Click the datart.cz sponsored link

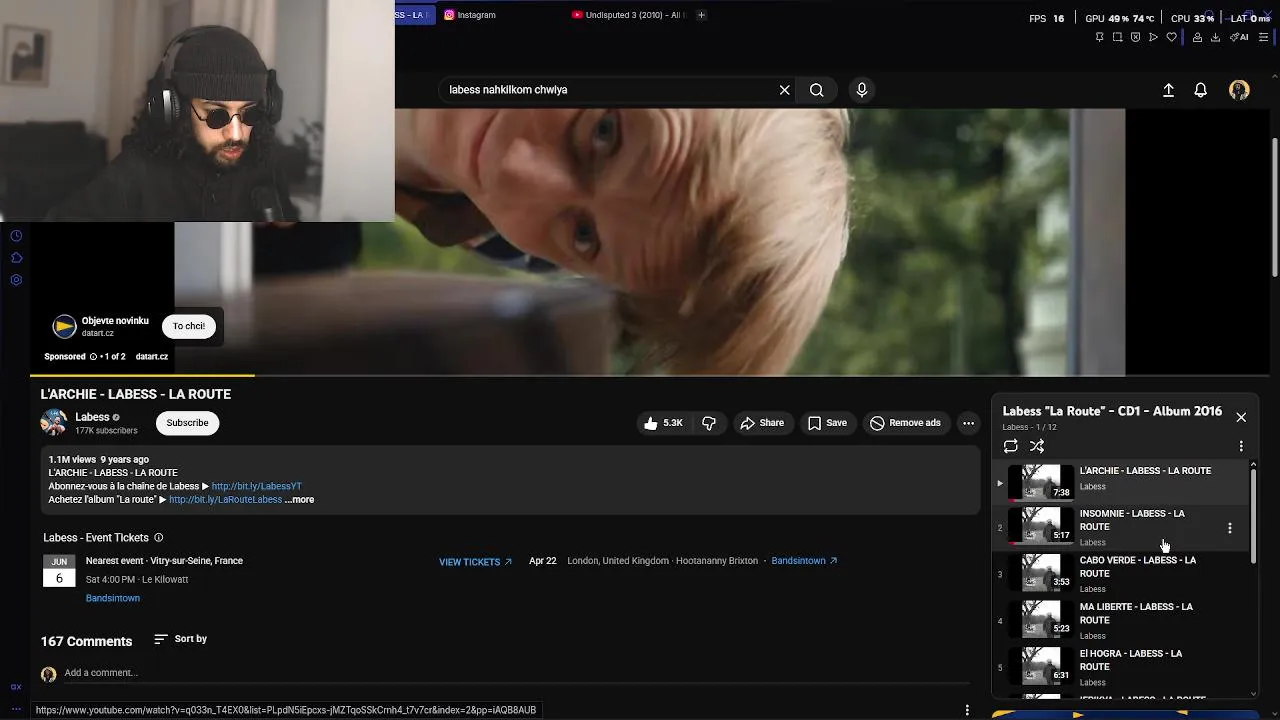click(152, 356)
